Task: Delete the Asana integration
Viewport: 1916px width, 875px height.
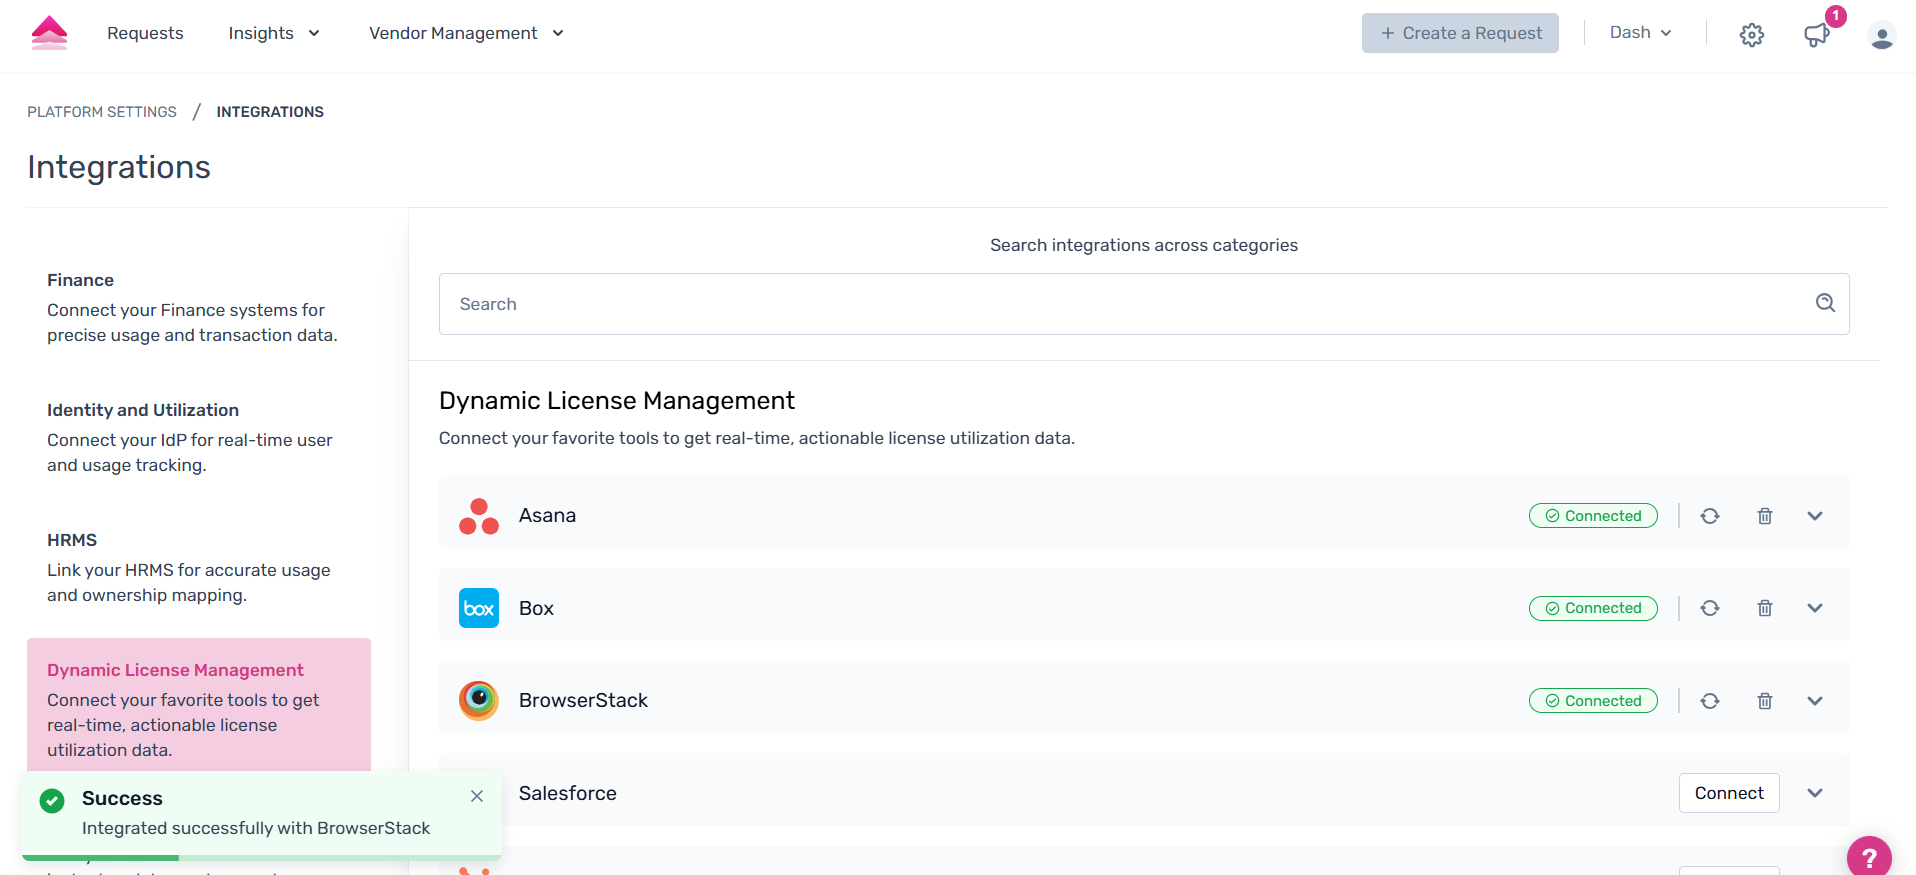Action: pyautogui.click(x=1765, y=516)
